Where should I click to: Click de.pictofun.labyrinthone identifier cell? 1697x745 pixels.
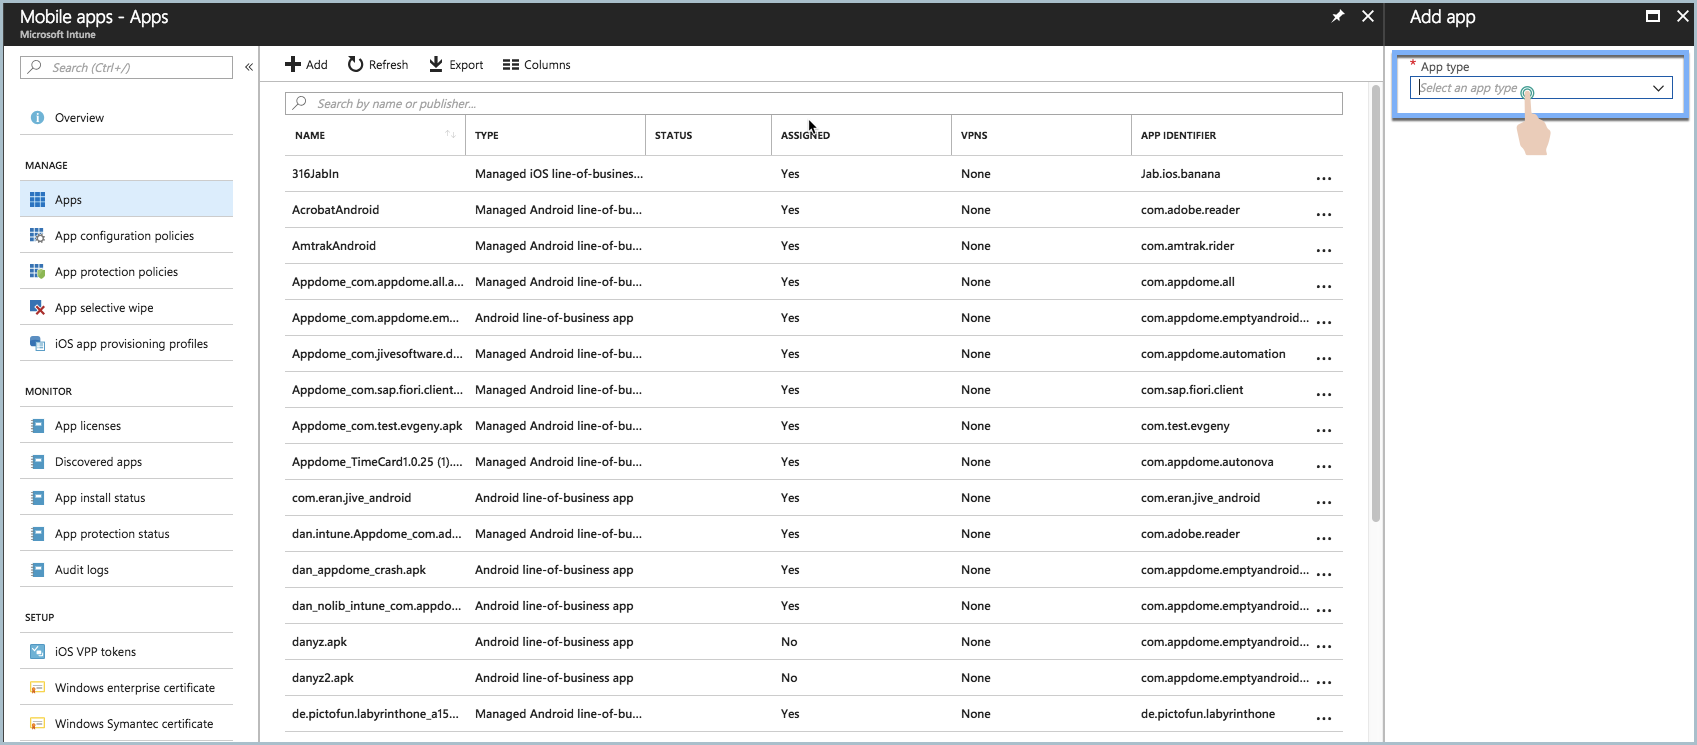click(1208, 714)
